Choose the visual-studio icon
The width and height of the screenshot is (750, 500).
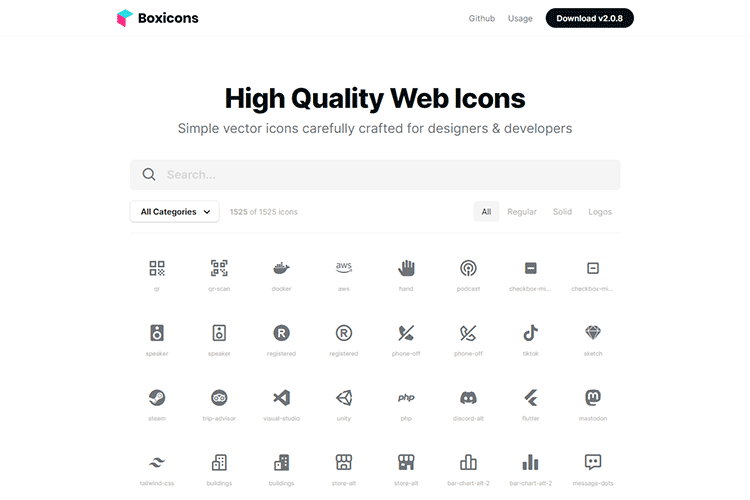[281, 398]
